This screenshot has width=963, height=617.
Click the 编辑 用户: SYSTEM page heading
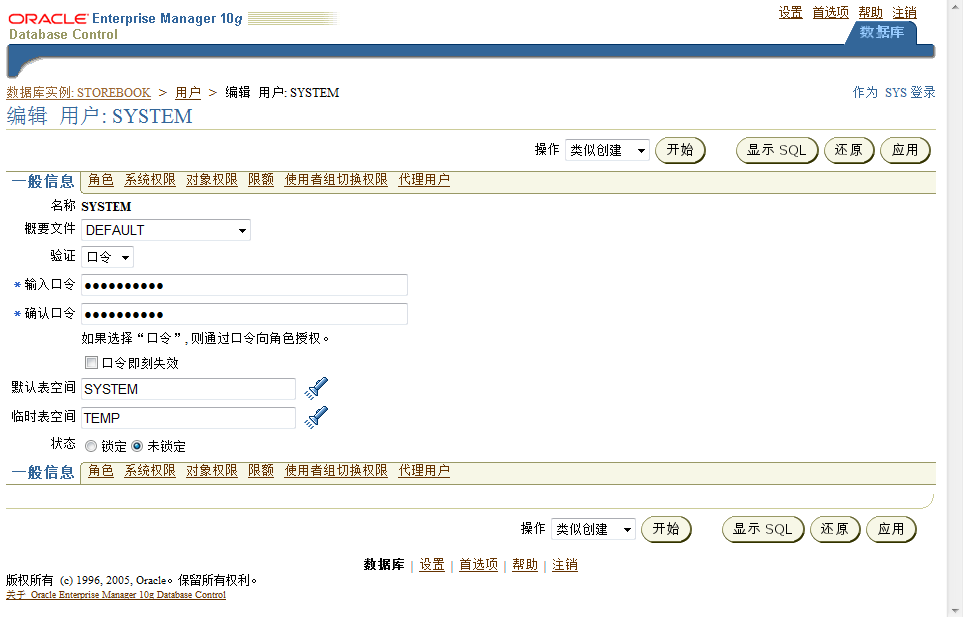(x=99, y=116)
